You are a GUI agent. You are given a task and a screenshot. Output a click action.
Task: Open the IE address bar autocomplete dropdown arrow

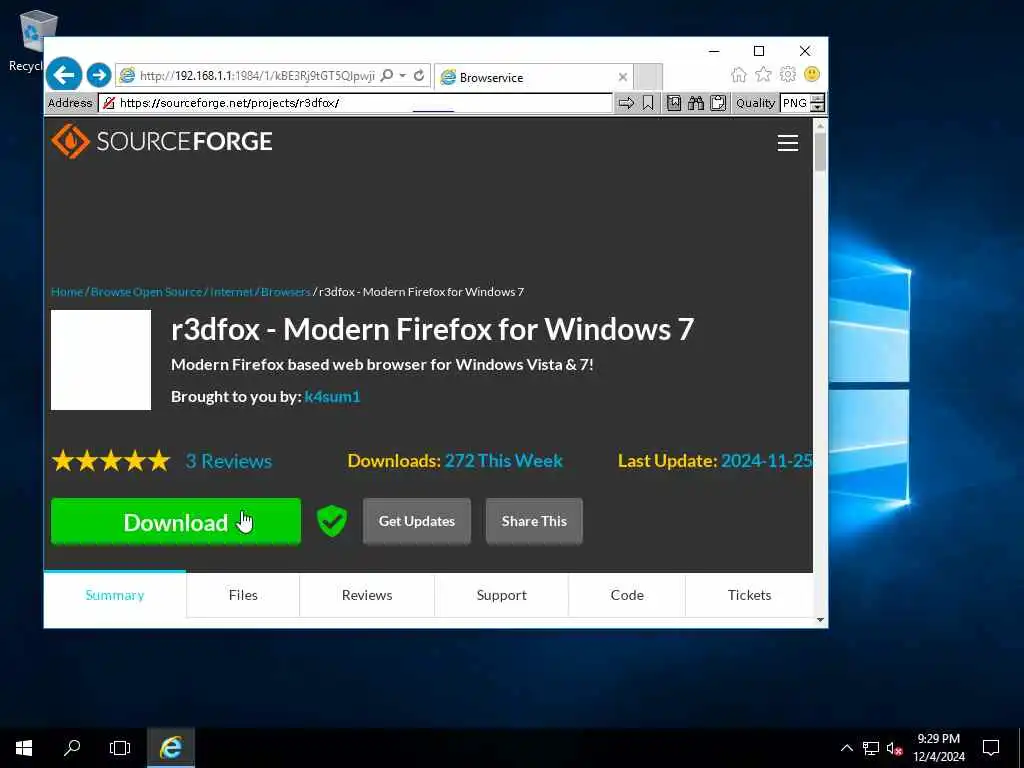tap(403, 76)
